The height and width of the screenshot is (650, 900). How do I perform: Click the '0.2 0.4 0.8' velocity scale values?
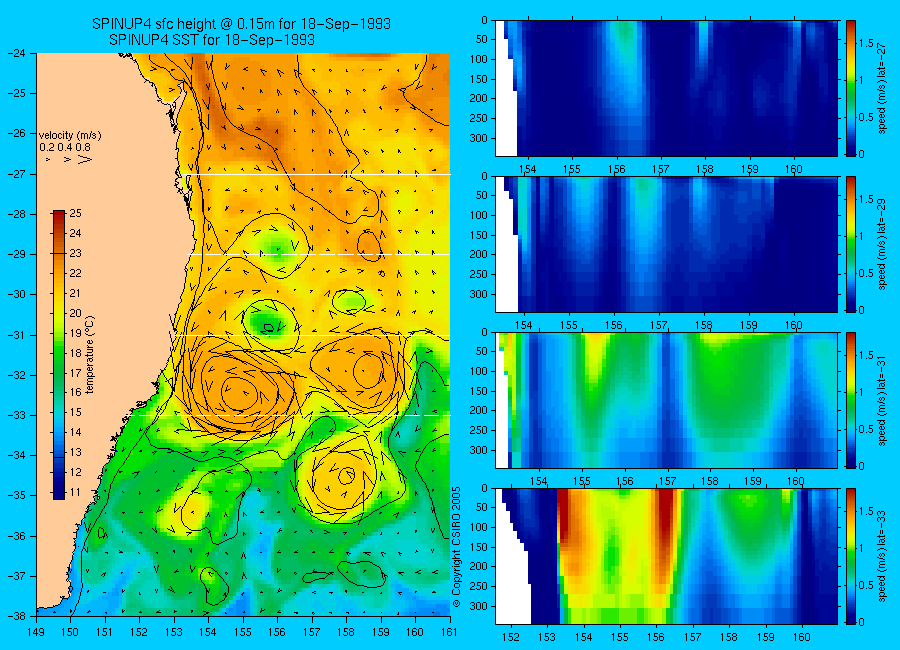click(x=65, y=148)
